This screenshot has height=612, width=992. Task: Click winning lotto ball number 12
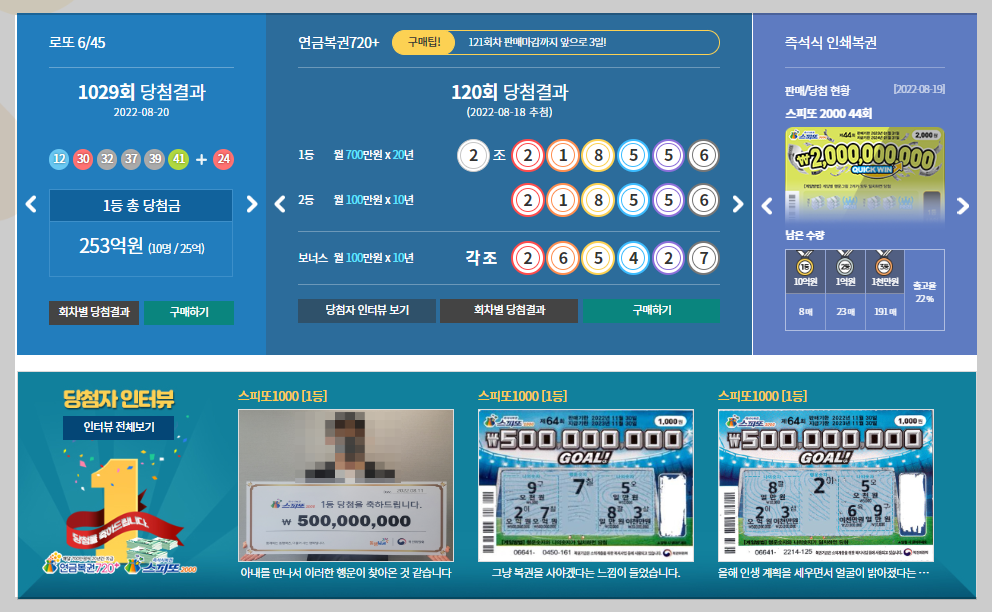pos(59,159)
